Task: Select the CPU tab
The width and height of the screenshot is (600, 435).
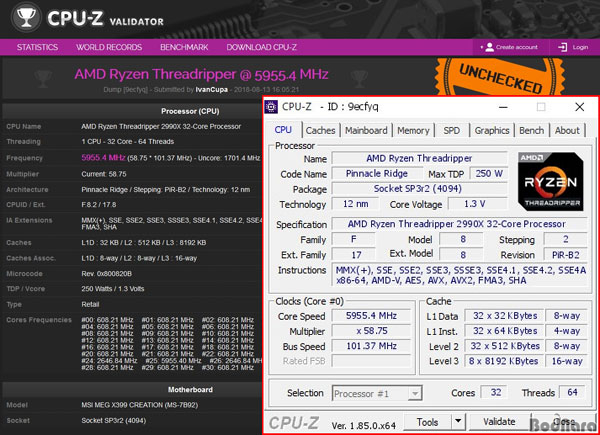Action: coord(283,130)
